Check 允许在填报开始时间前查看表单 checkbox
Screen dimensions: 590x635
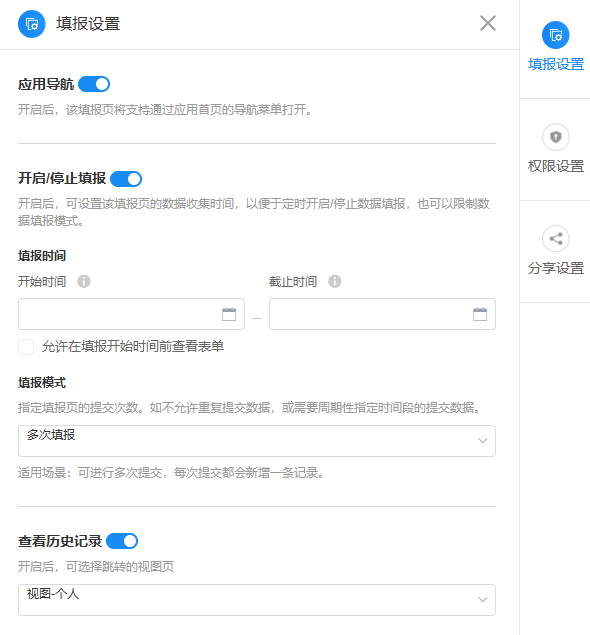[26, 347]
